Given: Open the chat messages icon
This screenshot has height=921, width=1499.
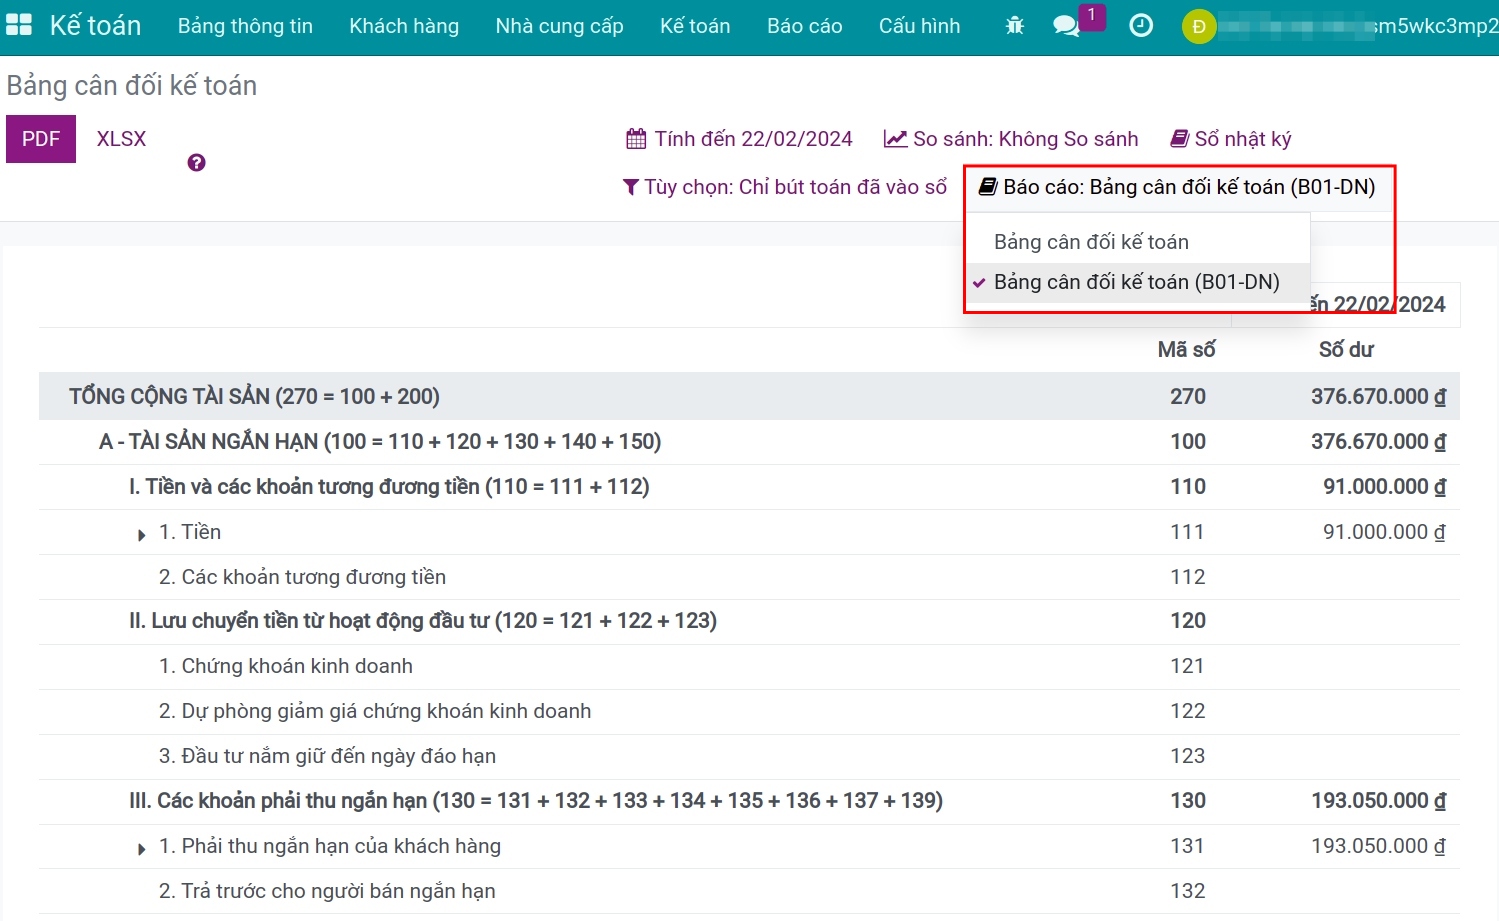Looking at the screenshot, I should [x=1067, y=26].
